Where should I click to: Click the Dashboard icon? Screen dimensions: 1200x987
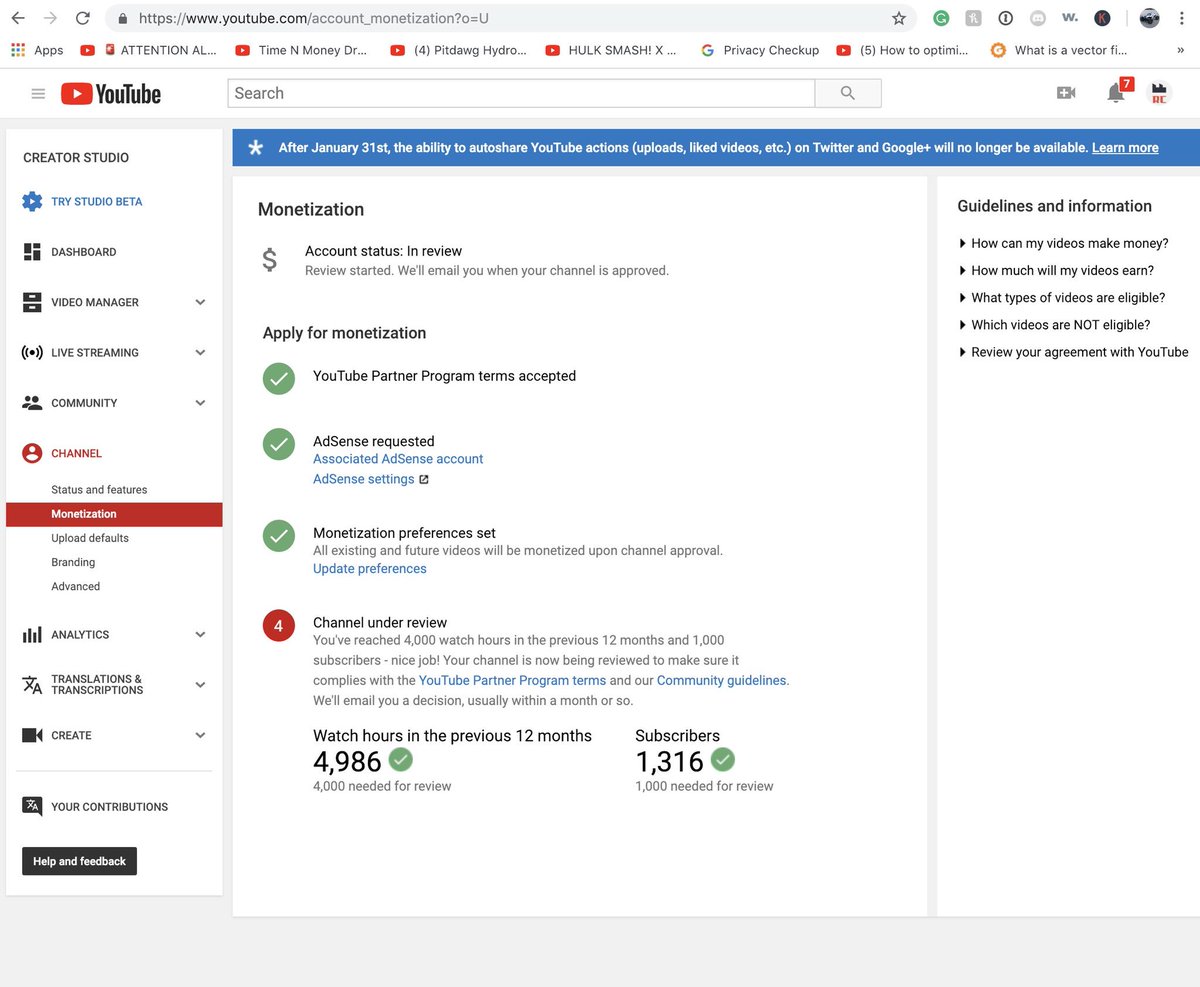32,252
